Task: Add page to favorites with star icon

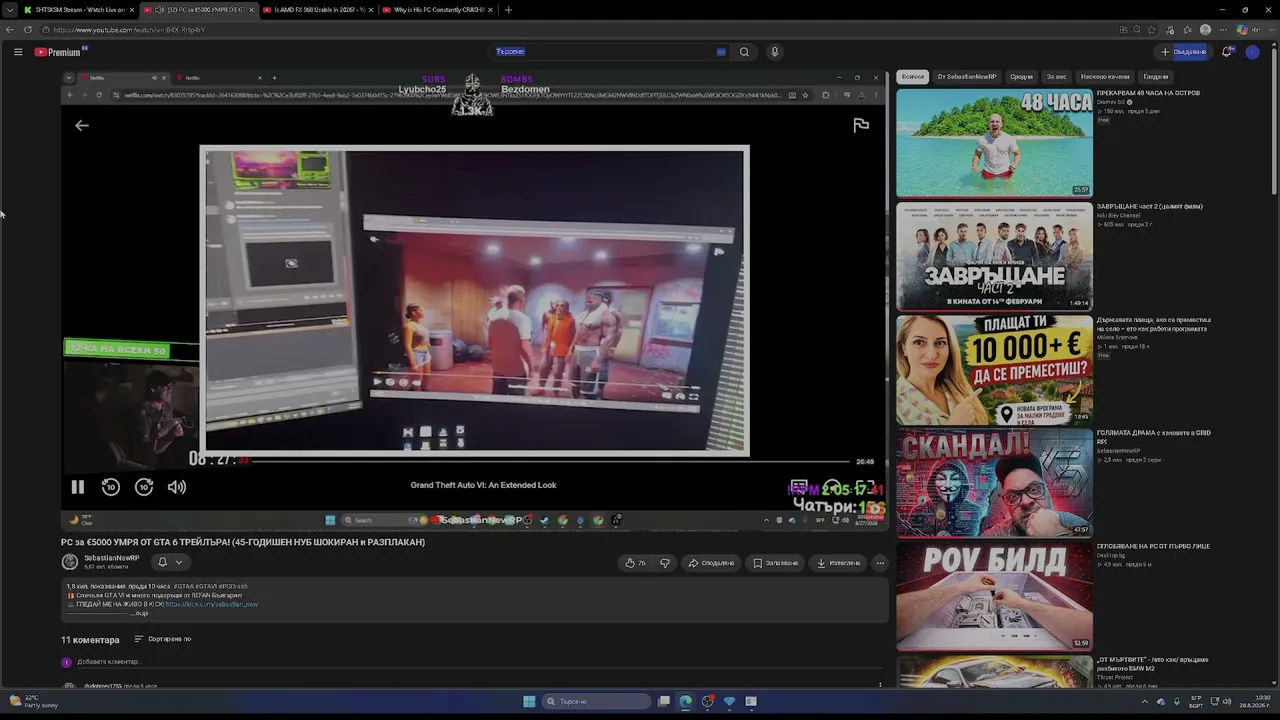Action: tap(1152, 30)
